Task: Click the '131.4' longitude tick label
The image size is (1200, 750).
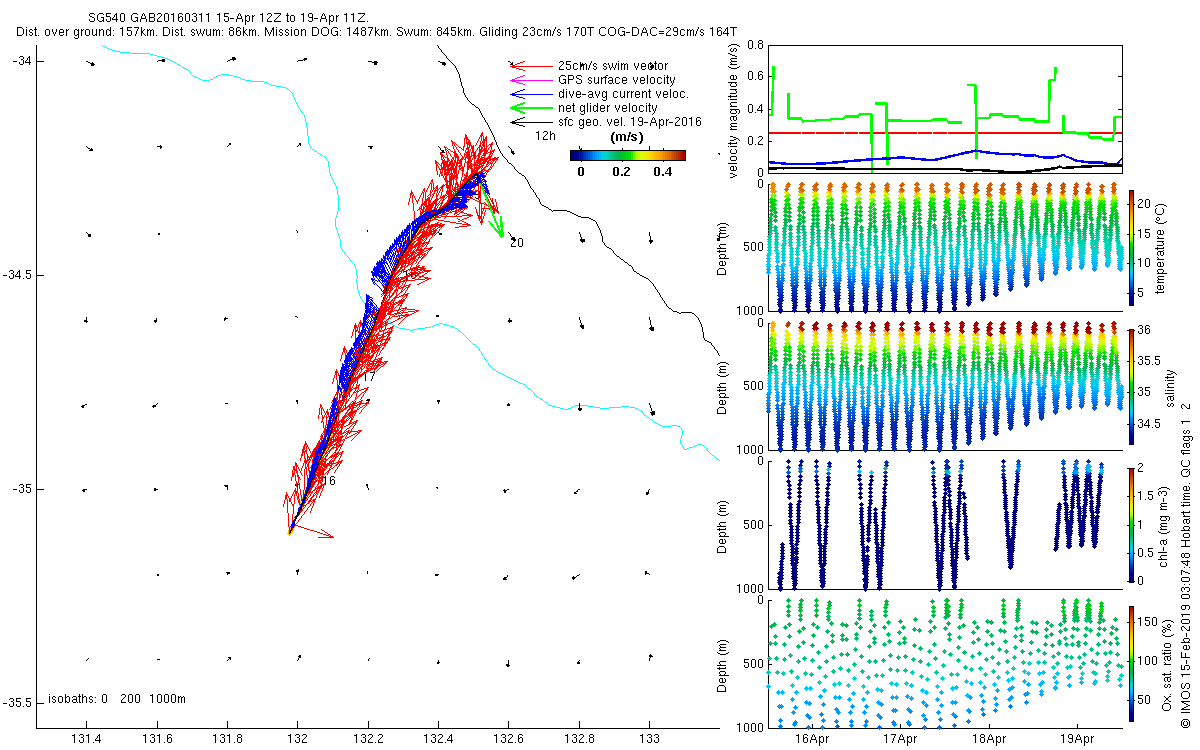Action: (86, 738)
